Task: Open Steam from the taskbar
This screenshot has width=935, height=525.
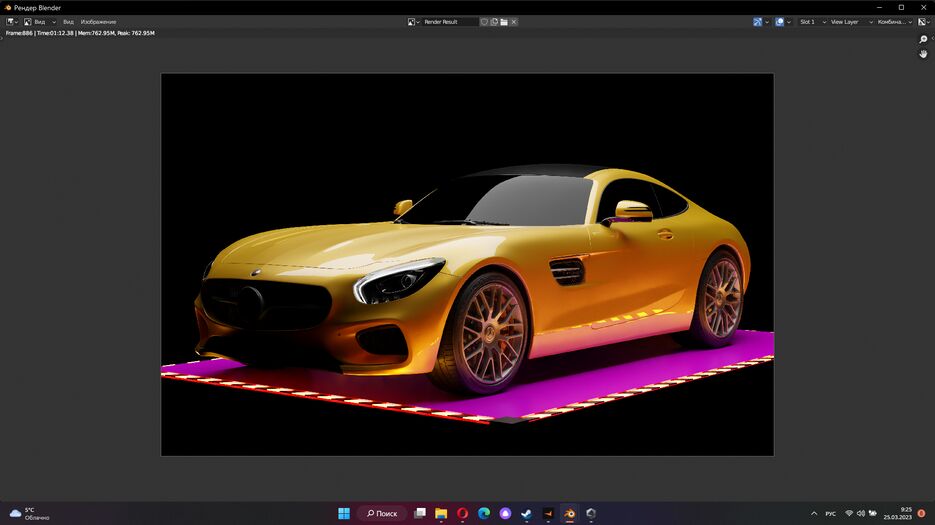Action: pyautogui.click(x=527, y=513)
